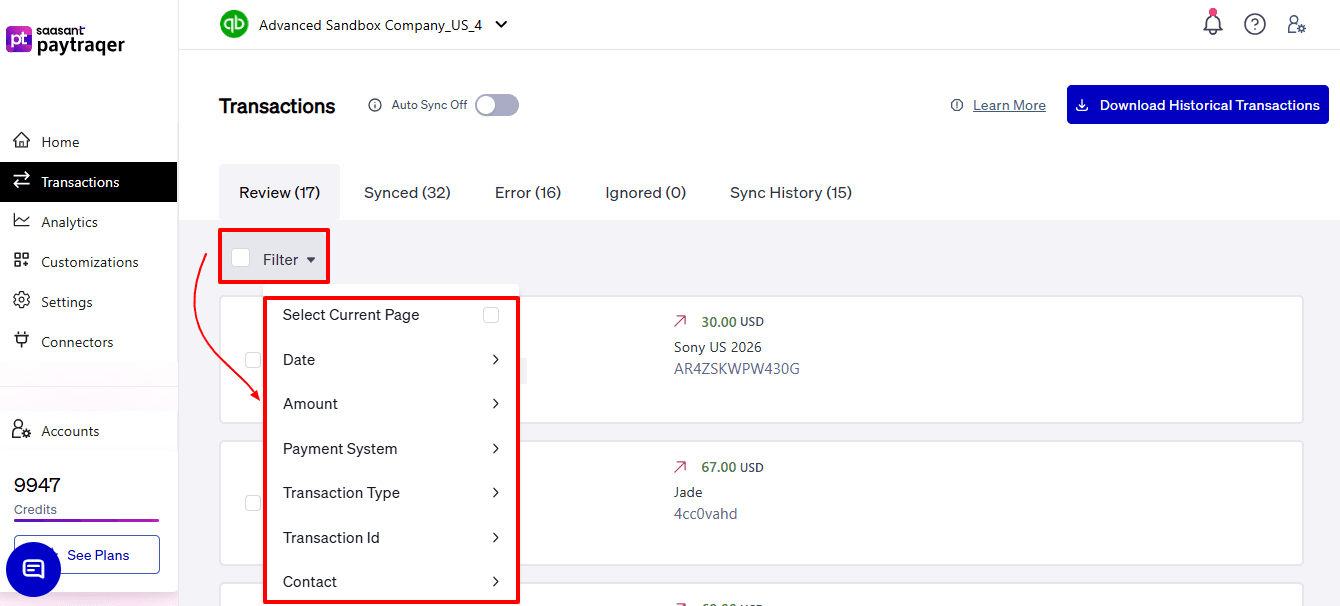The height and width of the screenshot is (606, 1340).
Task: Click the Auto Sync info icon
Action: click(375, 105)
